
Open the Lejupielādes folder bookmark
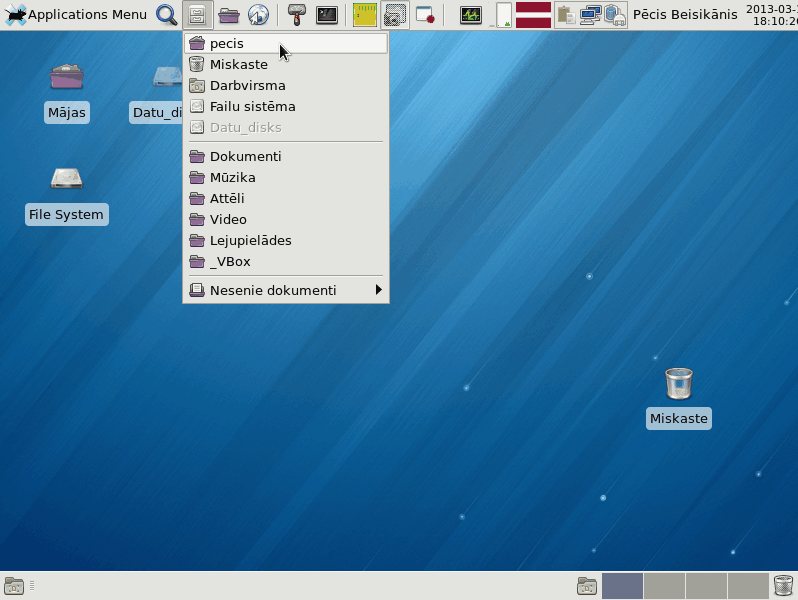pyautogui.click(x=286, y=240)
